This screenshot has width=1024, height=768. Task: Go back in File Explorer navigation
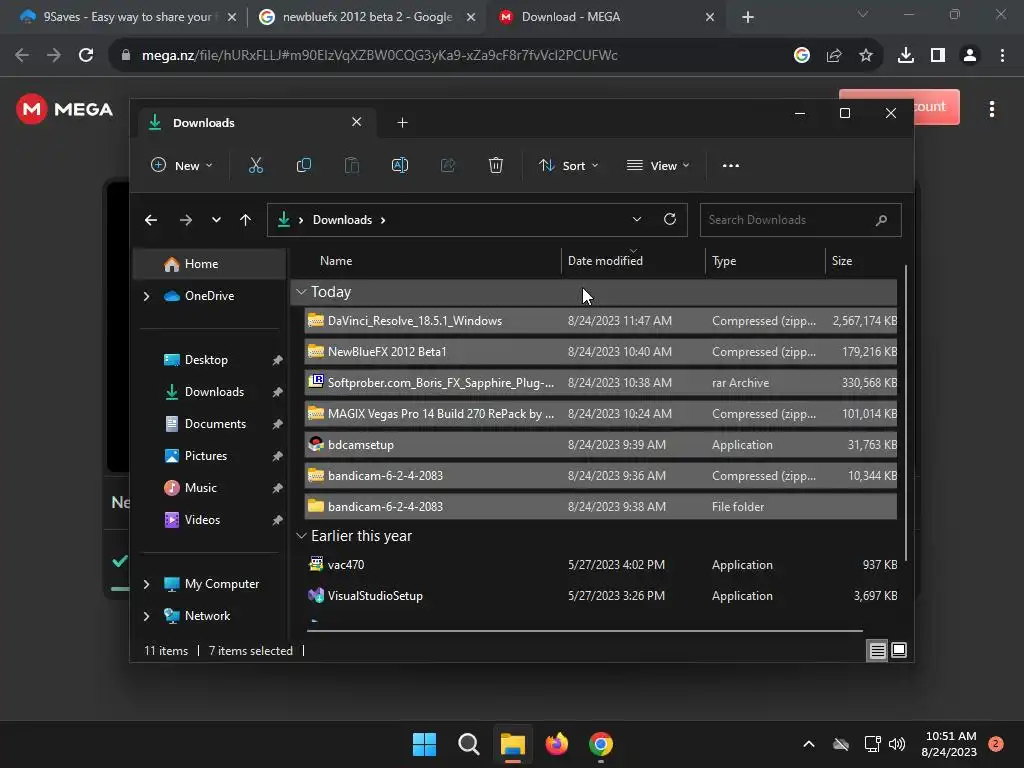click(151, 220)
